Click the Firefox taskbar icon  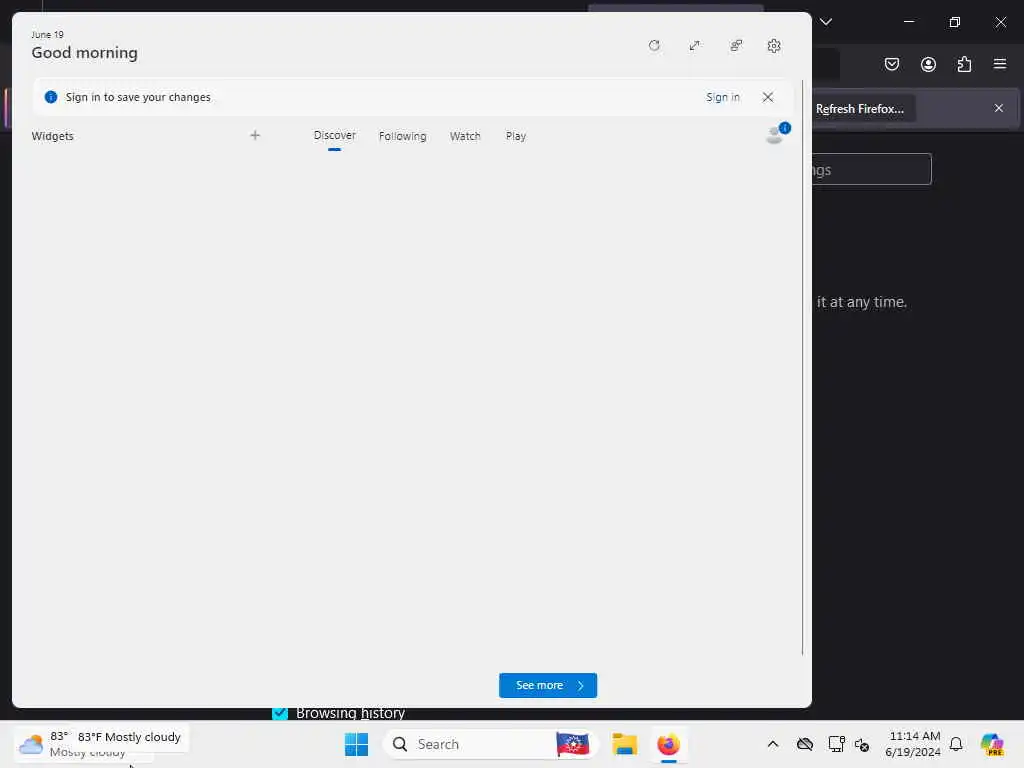pos(669,744)
